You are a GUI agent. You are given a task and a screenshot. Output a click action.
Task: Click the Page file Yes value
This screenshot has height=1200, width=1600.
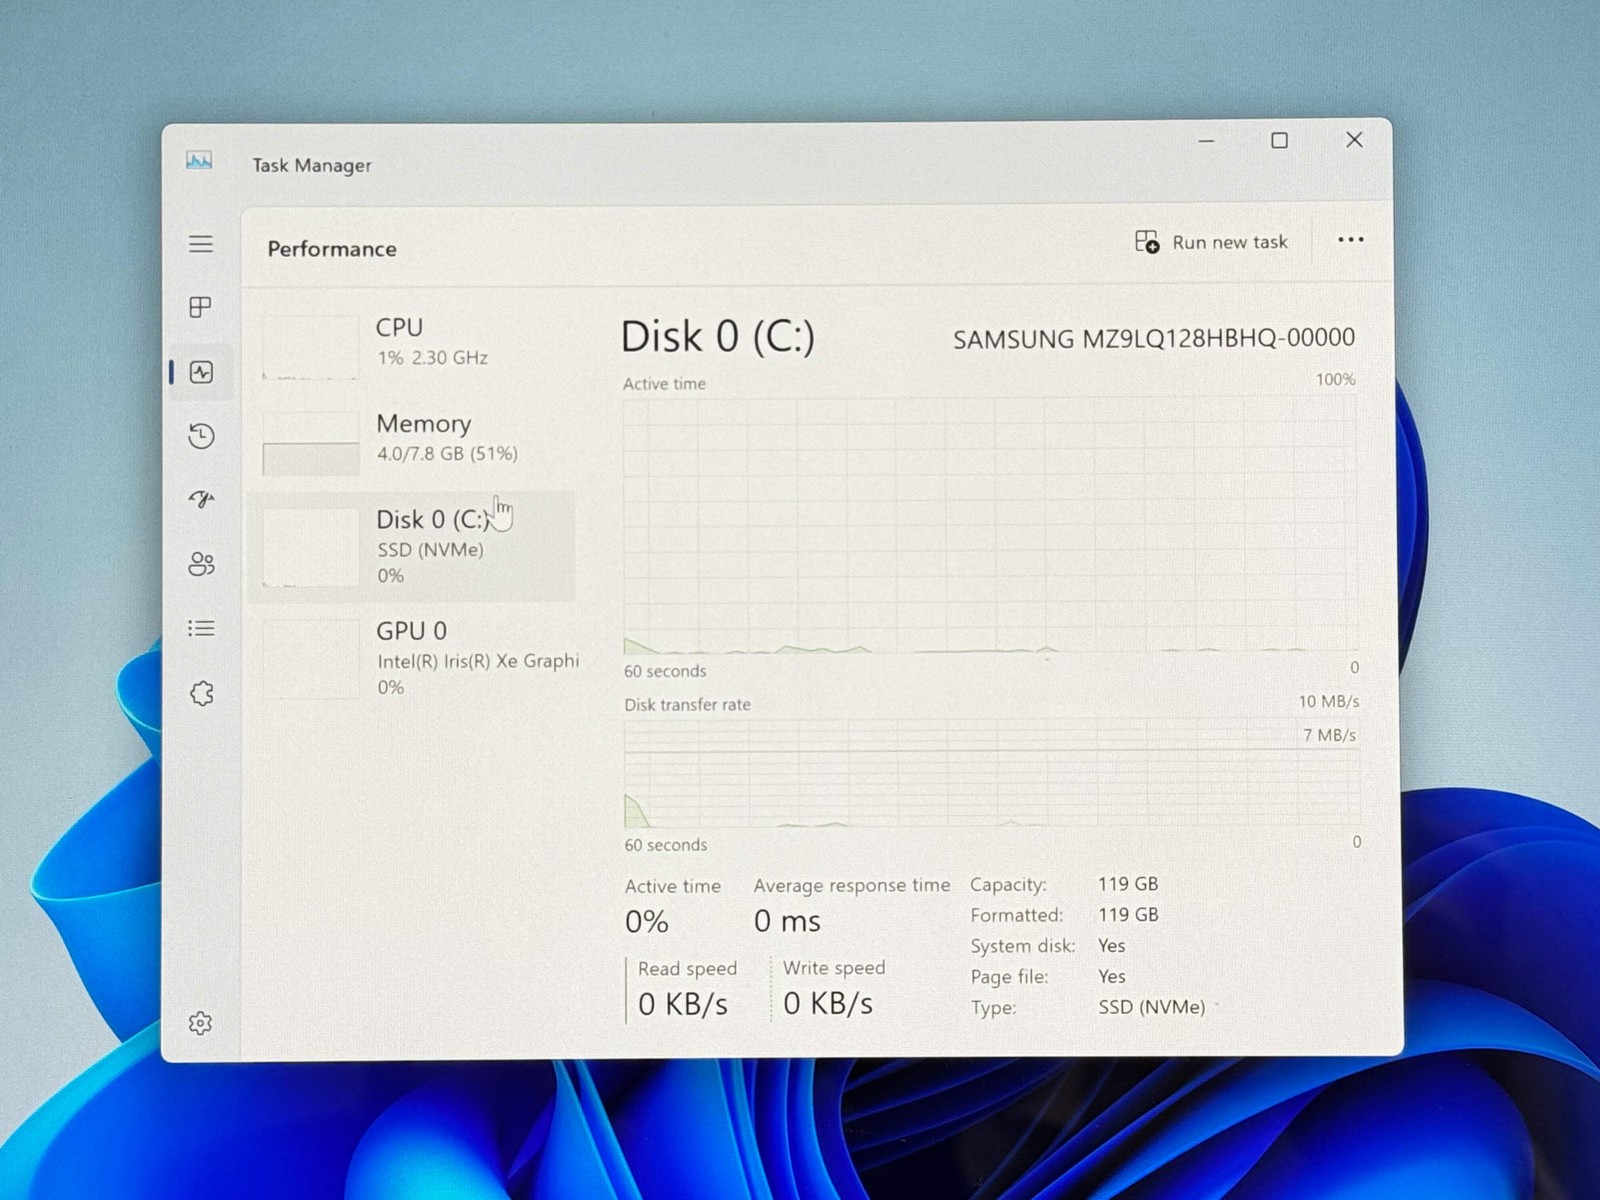(x=1112, y=976)
